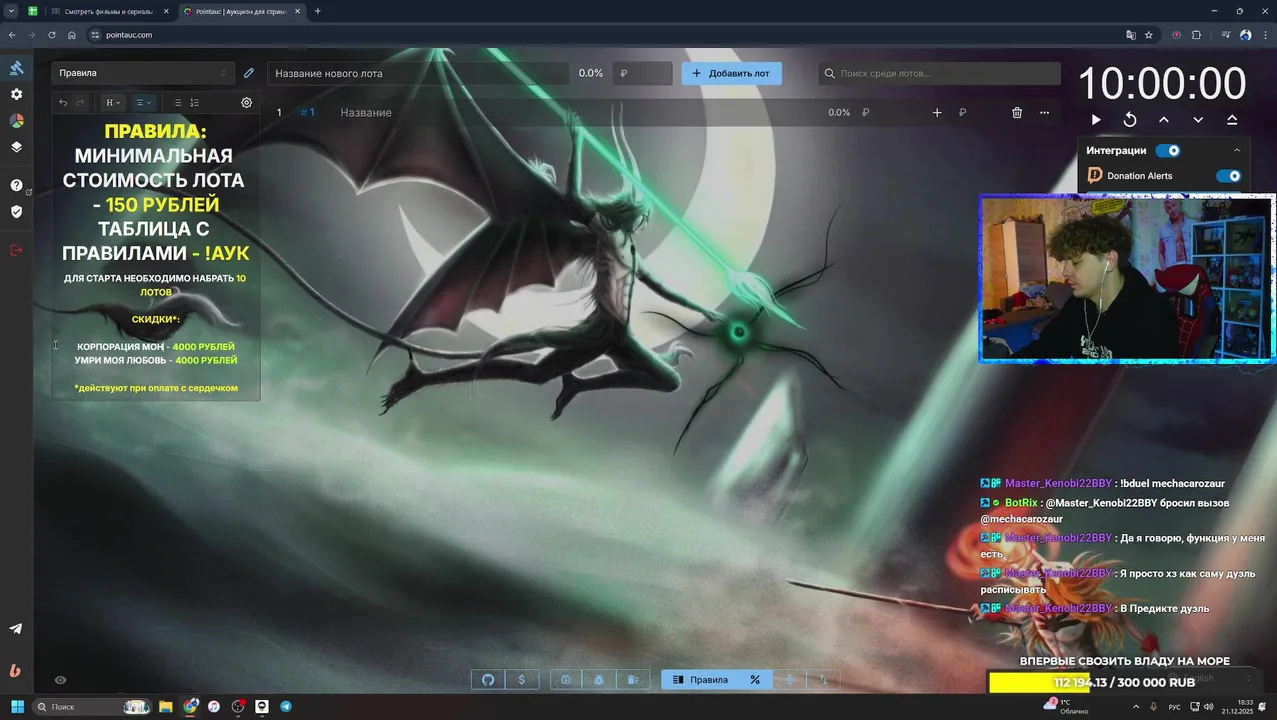Switch to Смотреть фильмы и сериалы tab

pyautogui.click(x=110, y=11)
